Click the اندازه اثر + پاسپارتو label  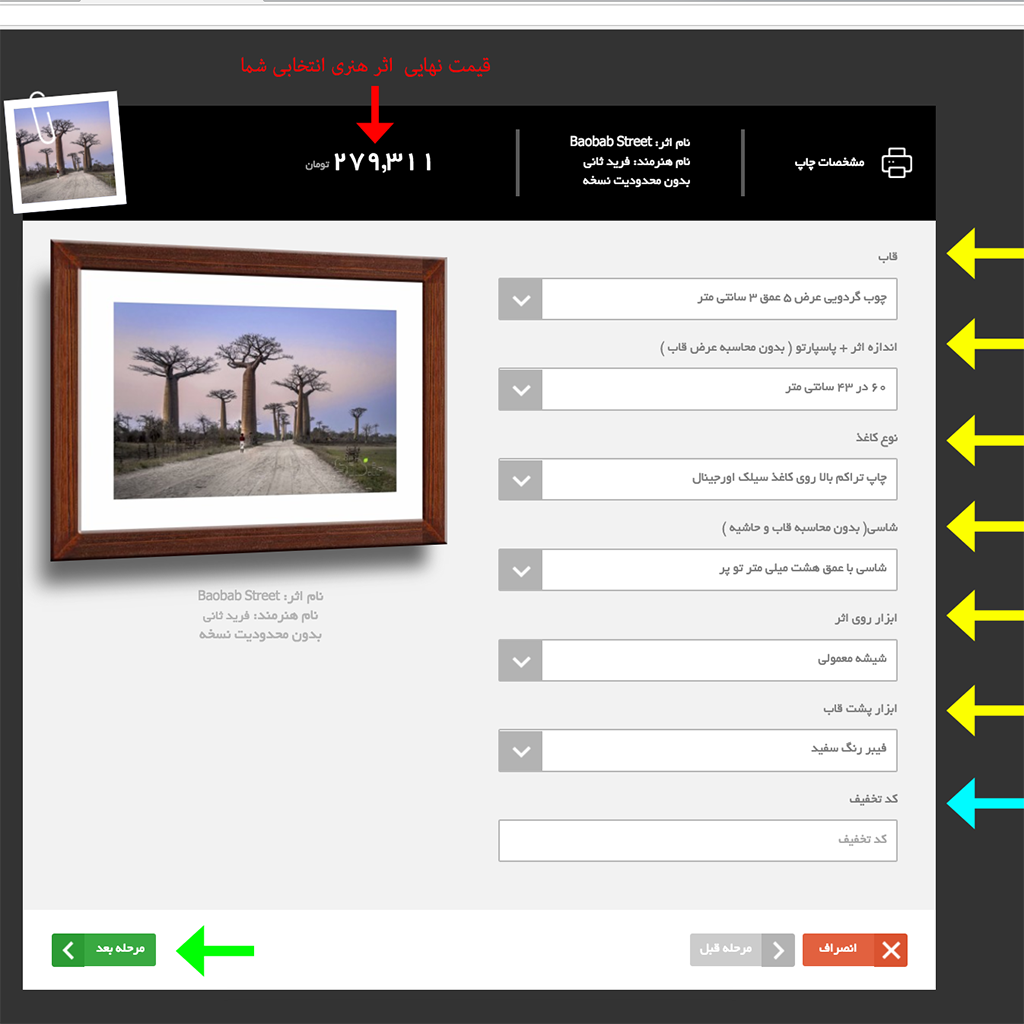click(778, 347)
